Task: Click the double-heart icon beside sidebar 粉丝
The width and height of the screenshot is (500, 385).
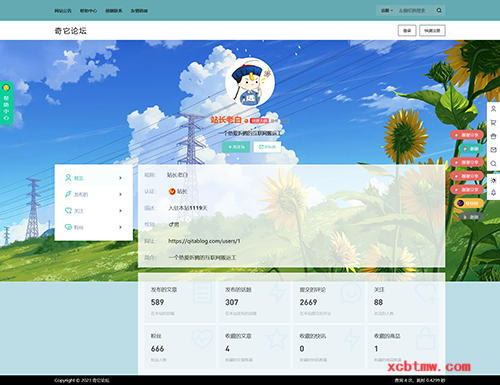Action: [x=68, y=227]
